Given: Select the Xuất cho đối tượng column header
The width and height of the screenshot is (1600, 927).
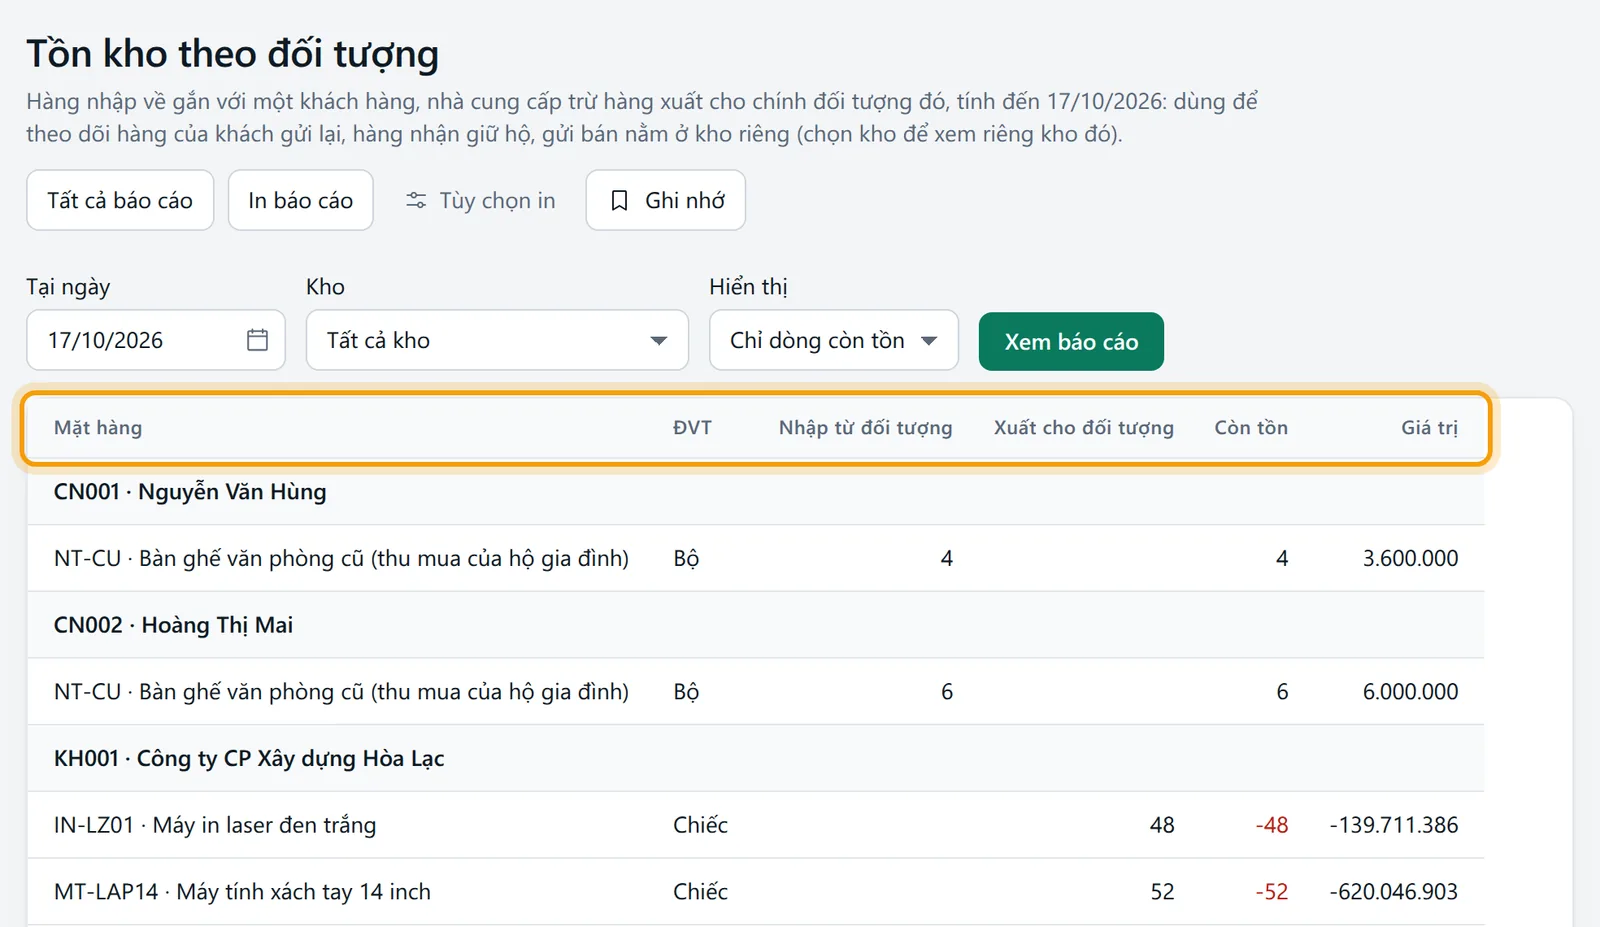Looking at the screenshot, I should tap(1084, 428).
